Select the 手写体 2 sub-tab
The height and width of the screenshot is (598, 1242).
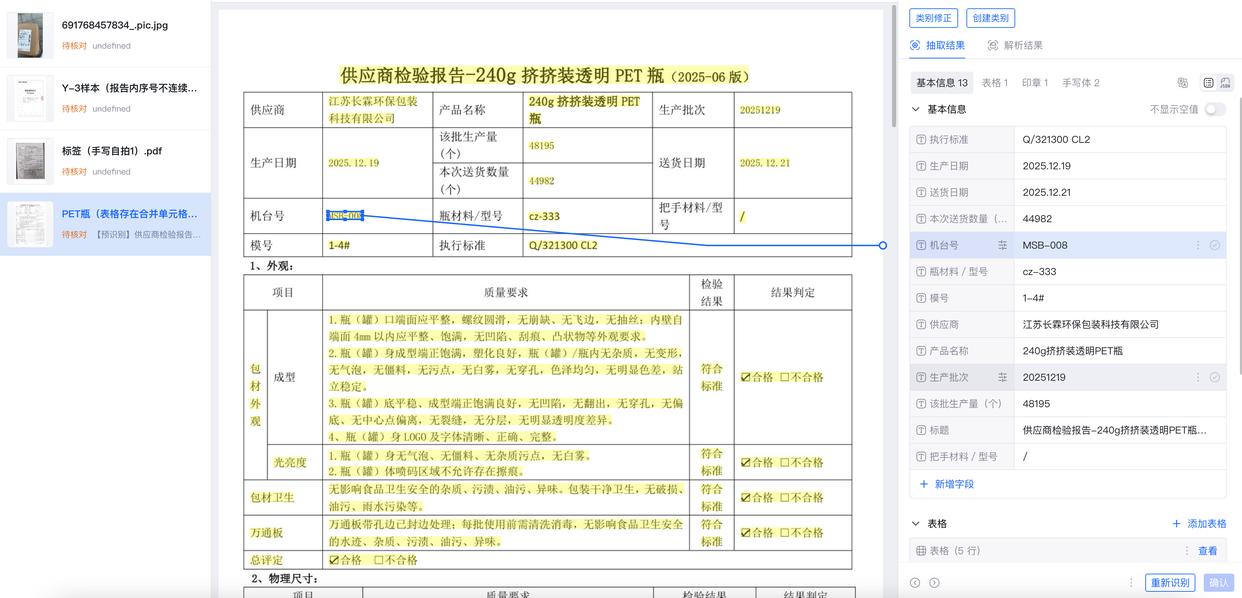1081,83
